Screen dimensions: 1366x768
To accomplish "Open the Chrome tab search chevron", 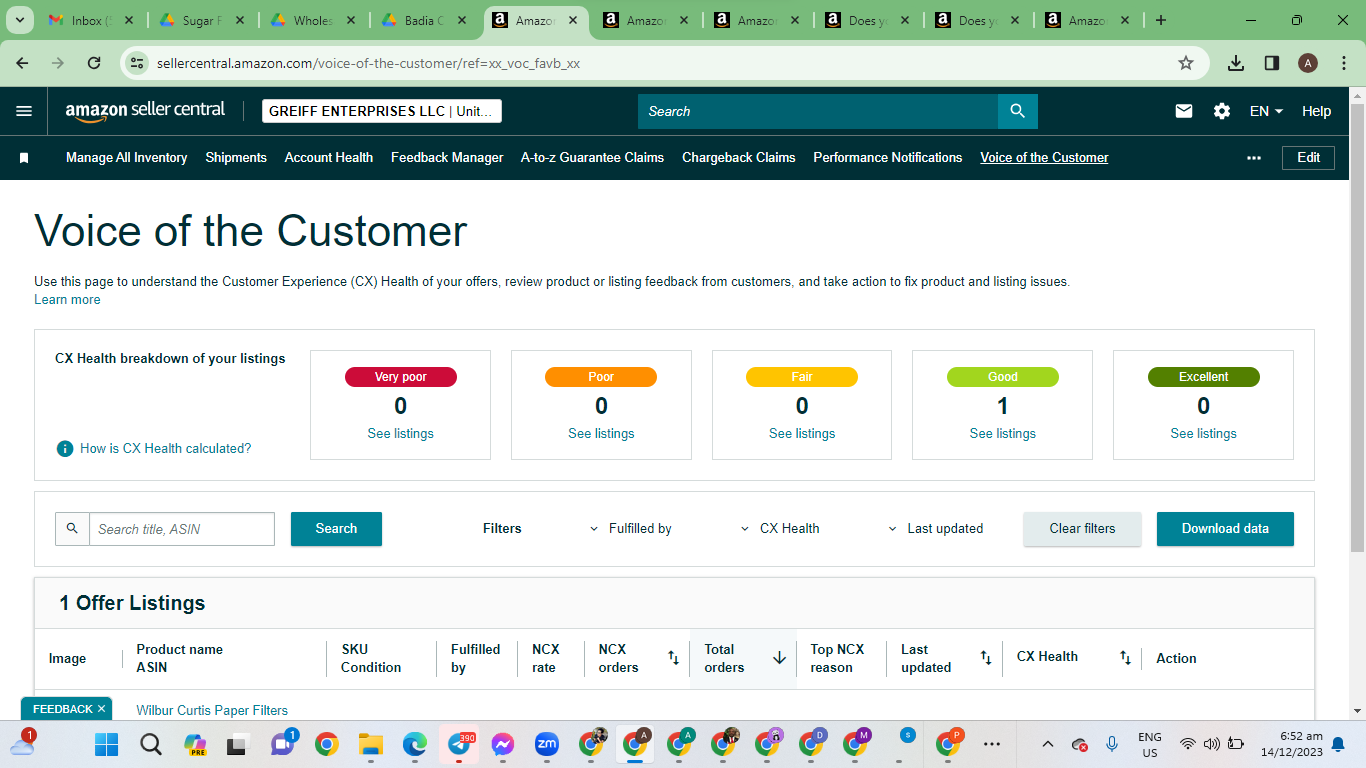I will (19, 20).
